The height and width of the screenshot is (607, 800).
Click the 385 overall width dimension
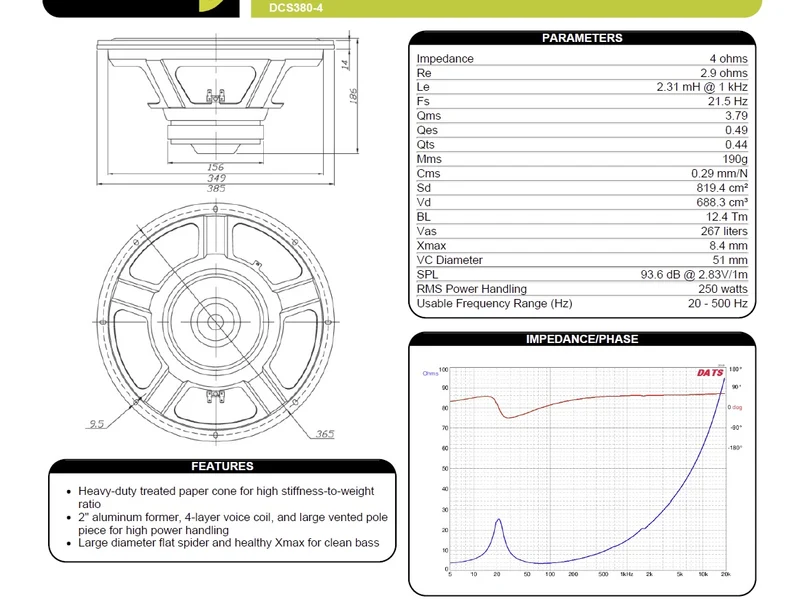(x=216, y=188)
